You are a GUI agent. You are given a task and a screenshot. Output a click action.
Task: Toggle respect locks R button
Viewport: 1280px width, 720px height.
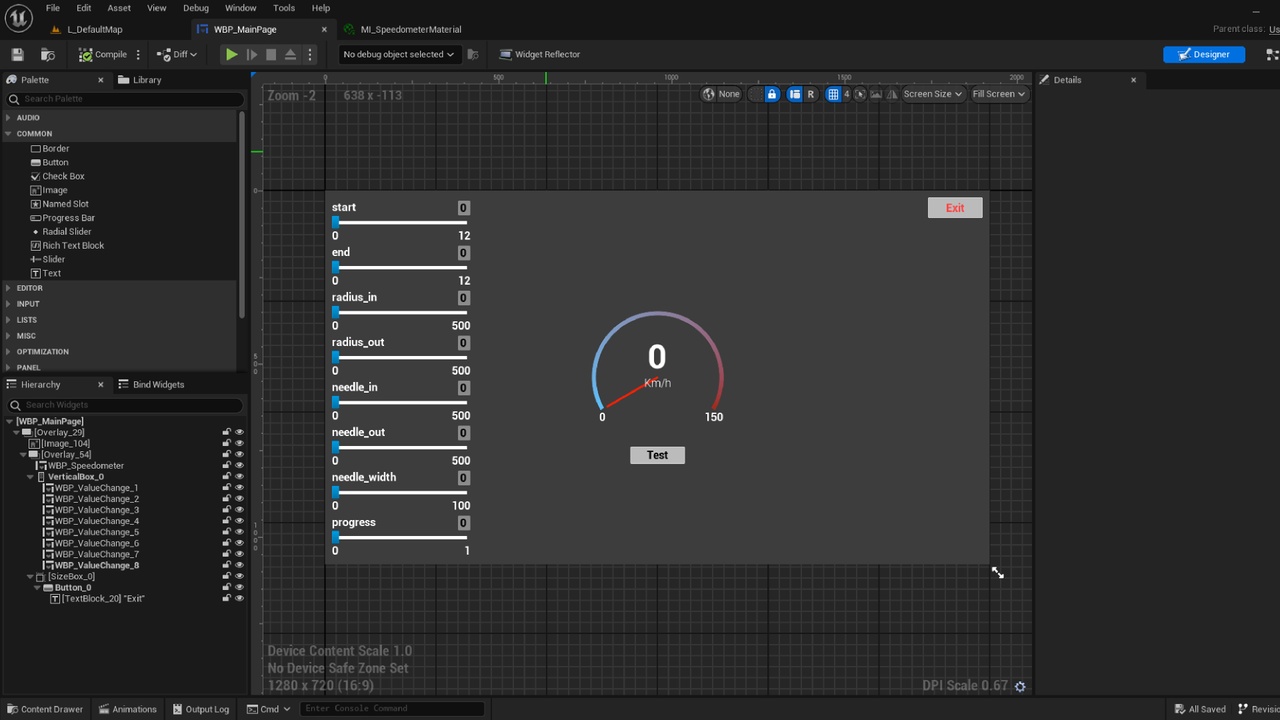click(x=810, y=94)
